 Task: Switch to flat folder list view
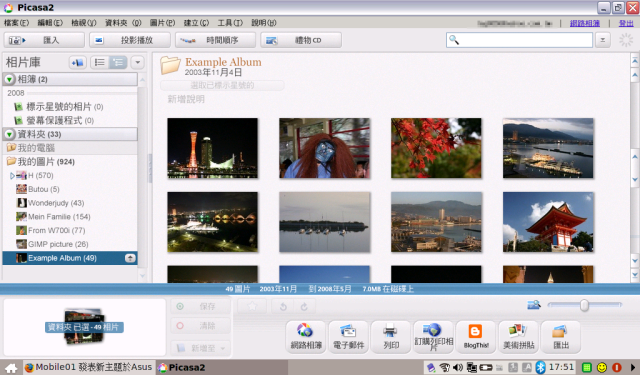(x=99, y=62)
